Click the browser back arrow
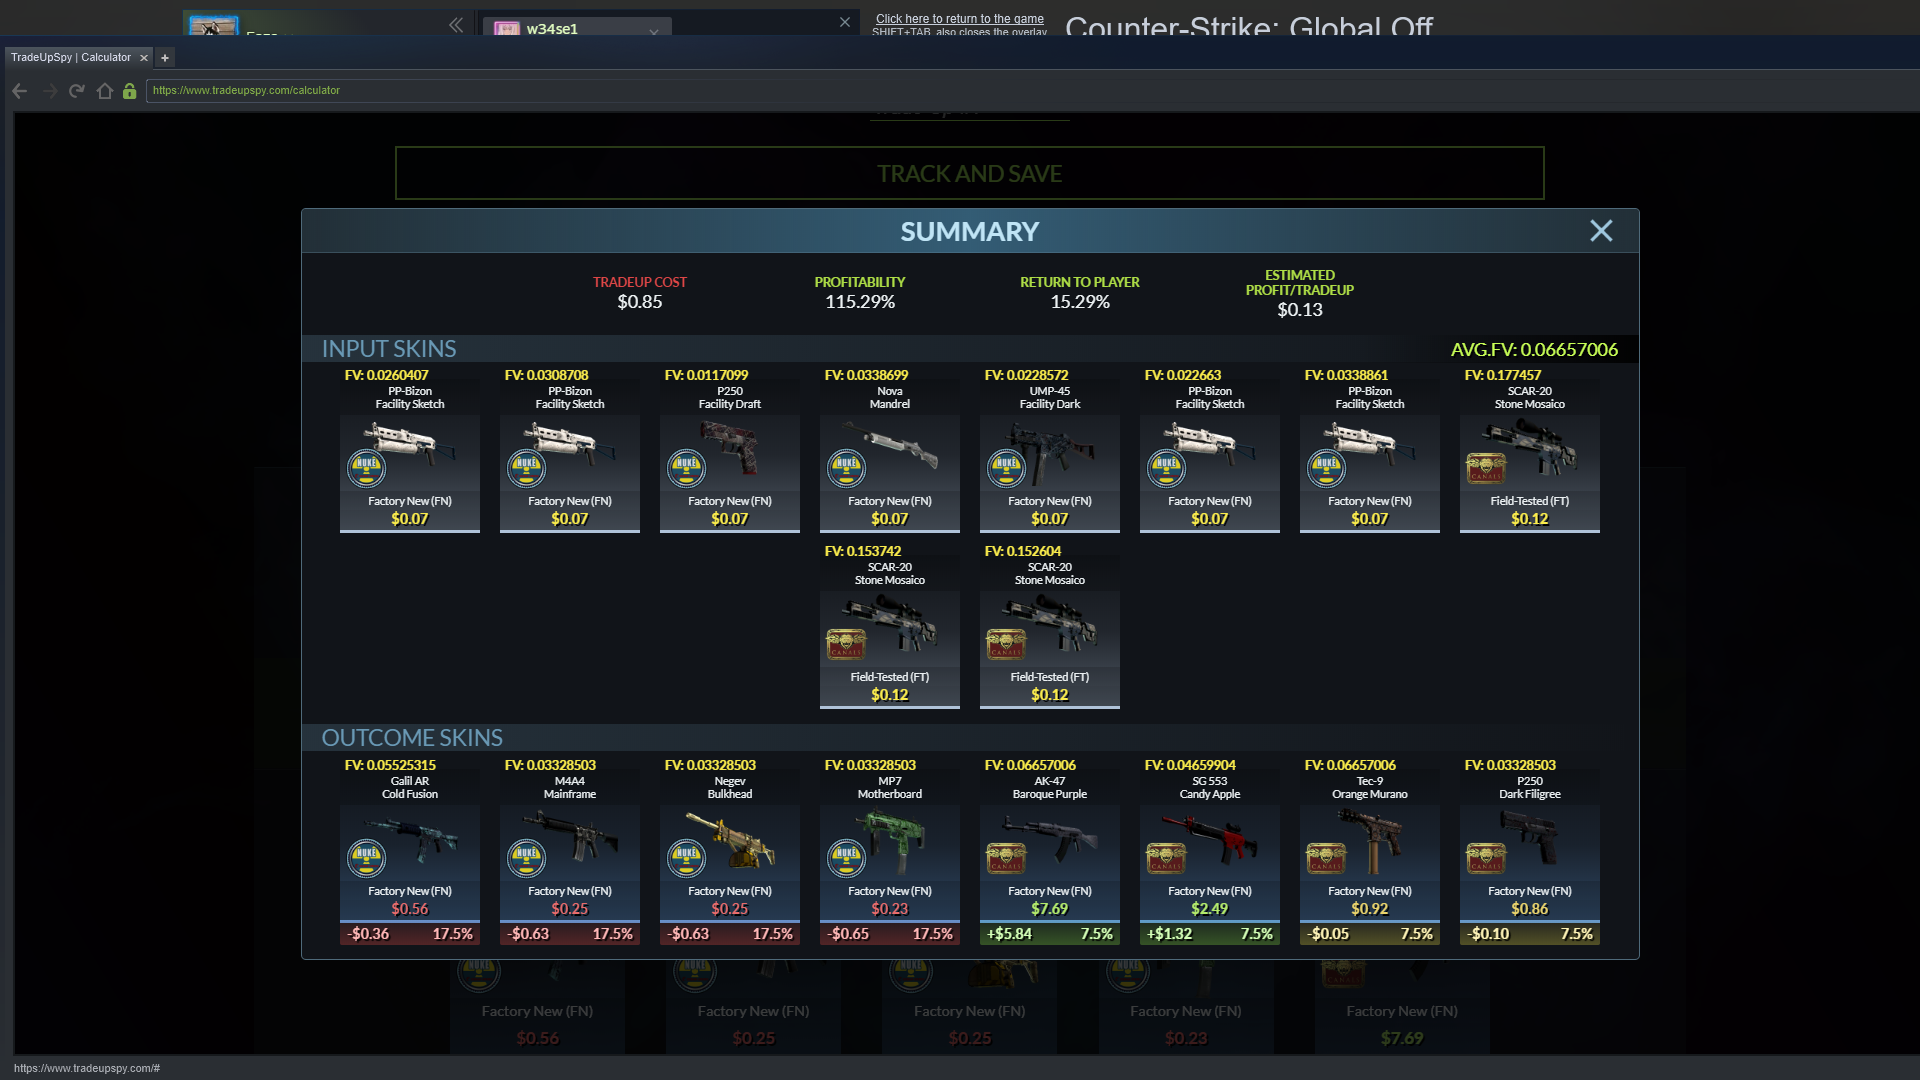This screenshot has height=1080, width=1920. (20, 91)
